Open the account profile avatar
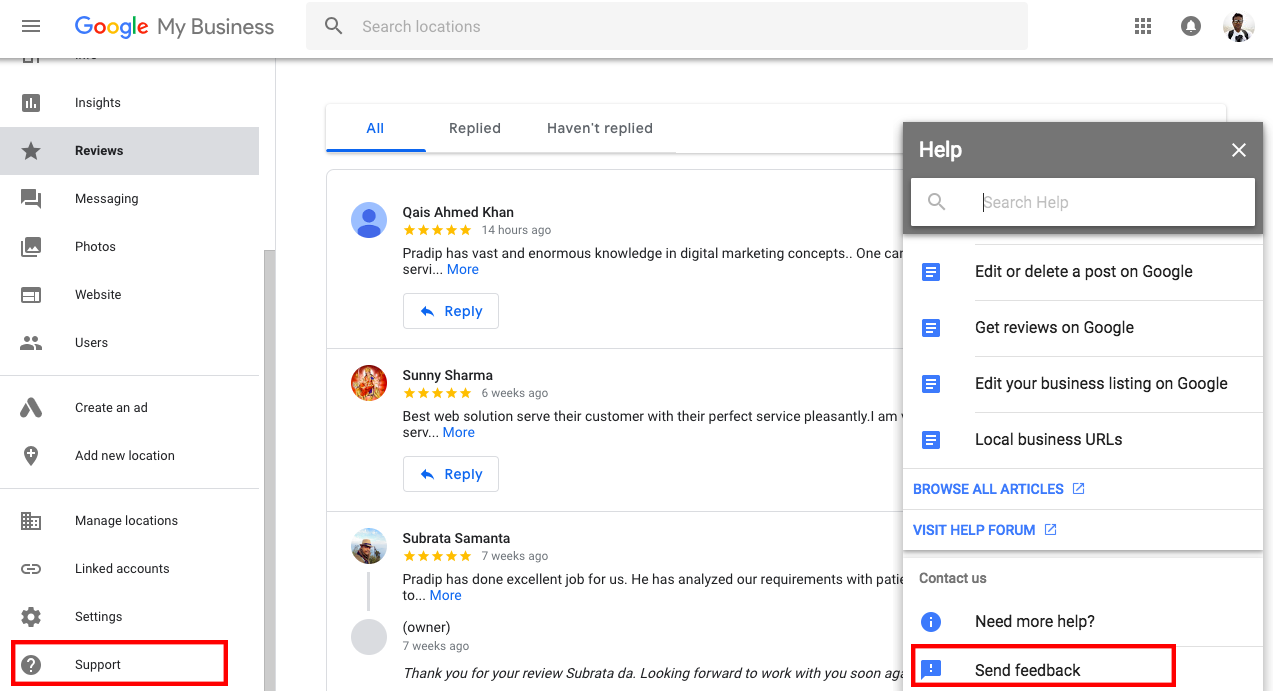This screenshot has width=1273, height=691. point(1238,26)
